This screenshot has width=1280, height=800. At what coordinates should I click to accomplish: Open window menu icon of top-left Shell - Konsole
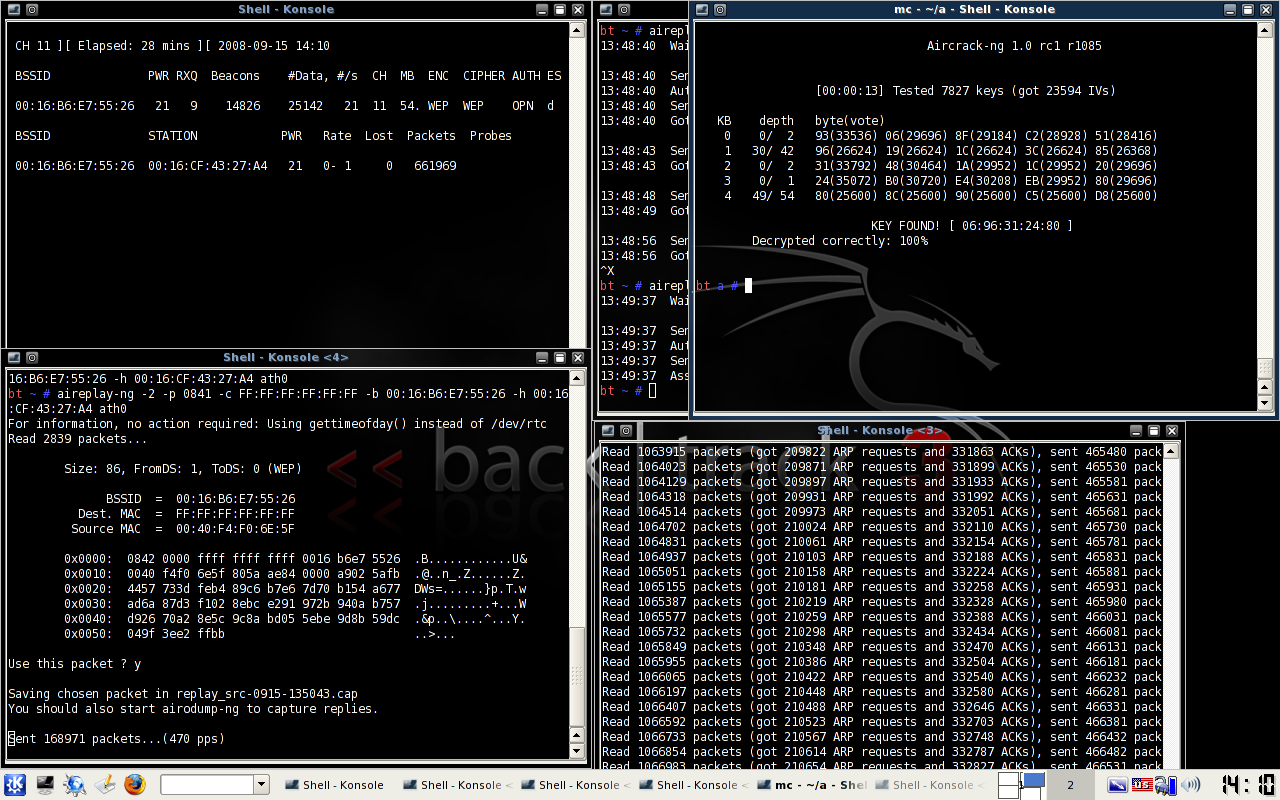coord(14,9)
